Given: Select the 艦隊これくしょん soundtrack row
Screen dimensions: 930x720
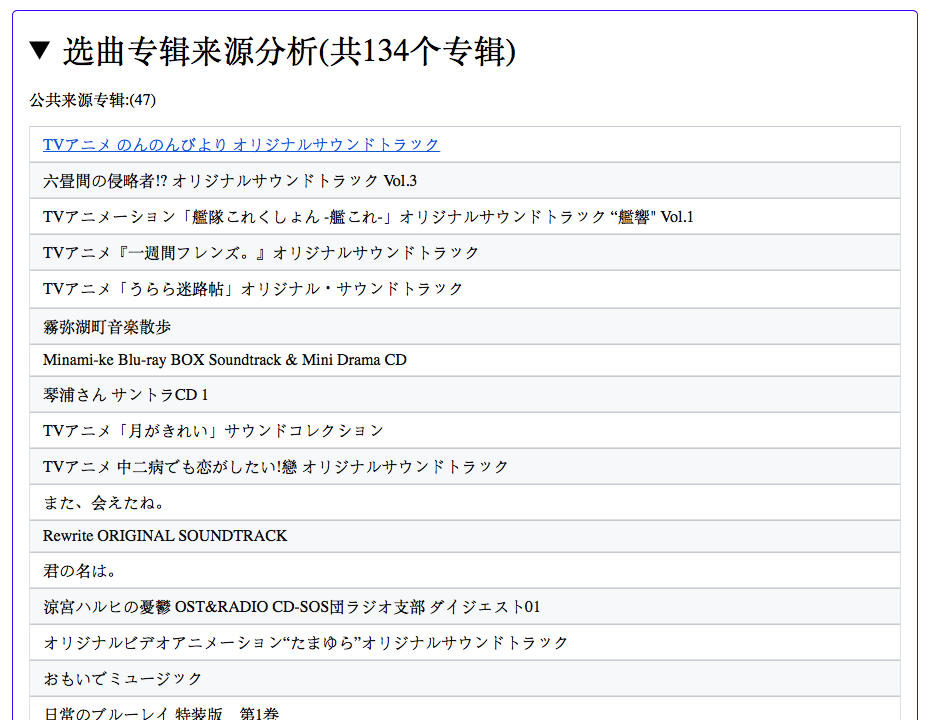Looking at the screenshot, I should click(x=465, y=217).
